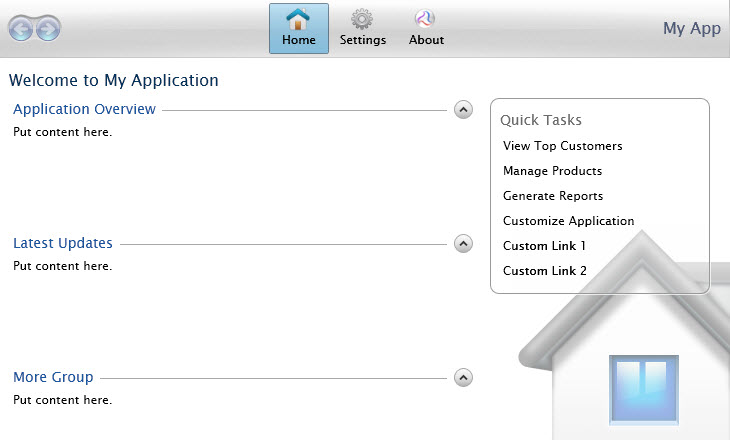Open the Customize Application link

pyautogui.click(x=568, y=221)
